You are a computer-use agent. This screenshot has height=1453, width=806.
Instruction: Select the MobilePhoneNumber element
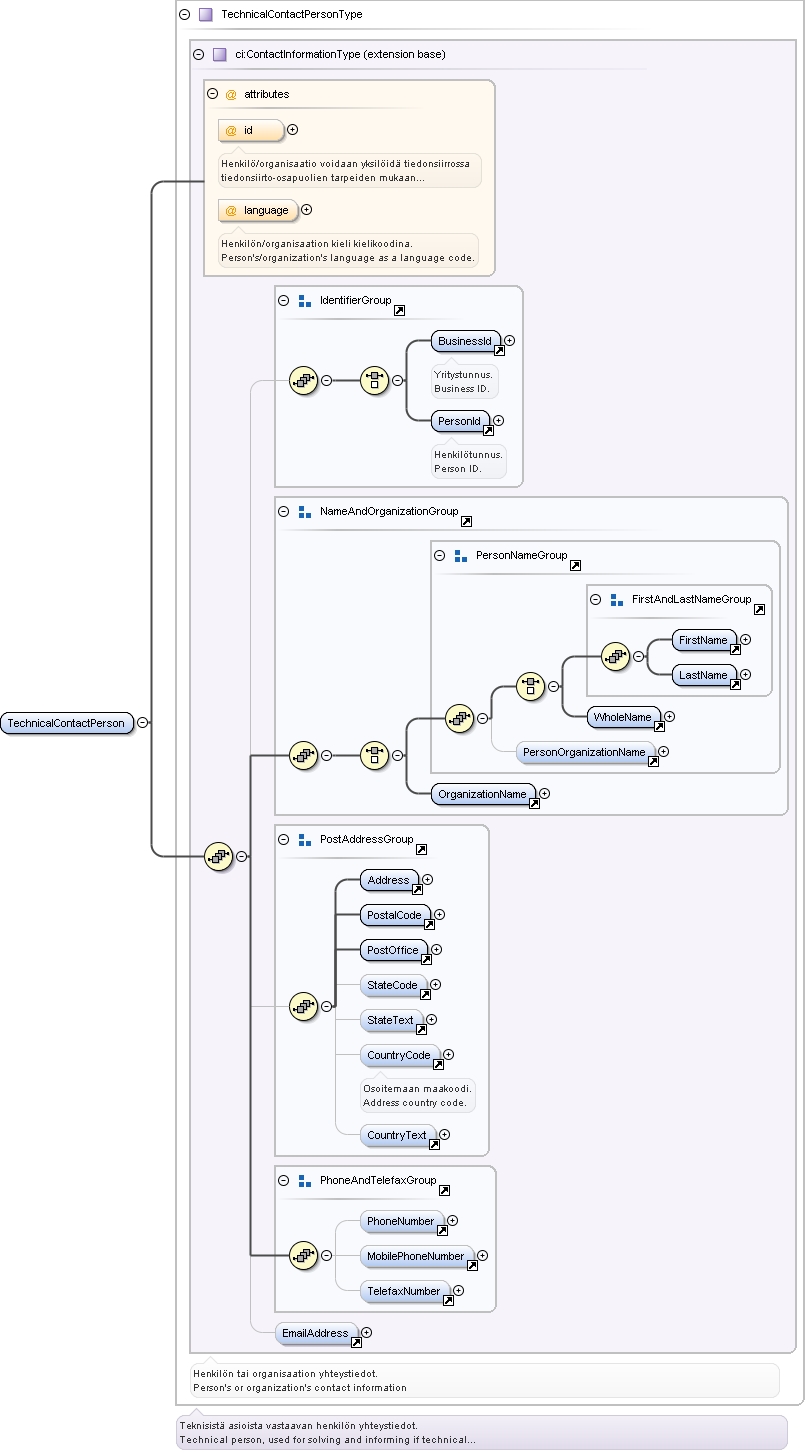coord(417,1256)
